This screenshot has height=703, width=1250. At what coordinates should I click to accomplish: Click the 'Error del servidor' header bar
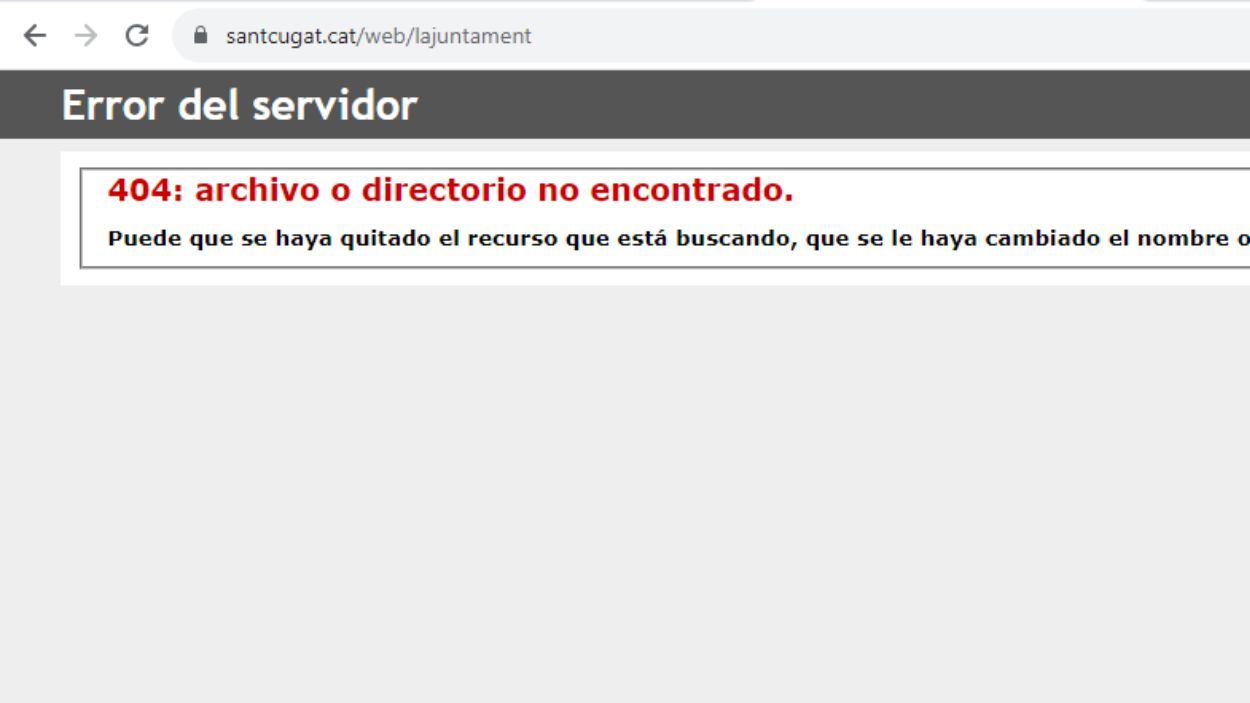pyautogui.click(x=240, y=105)
